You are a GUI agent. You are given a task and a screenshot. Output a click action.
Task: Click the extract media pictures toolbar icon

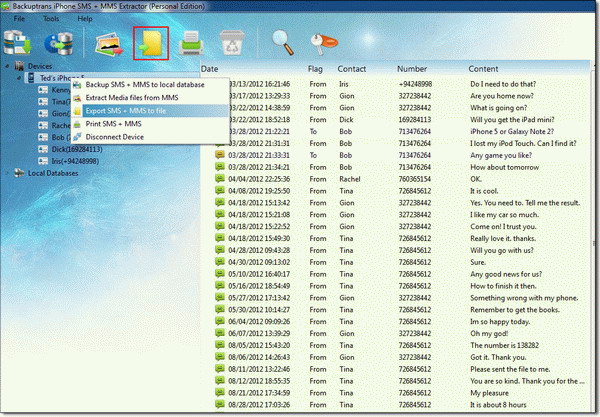click(x=108, y=44)
